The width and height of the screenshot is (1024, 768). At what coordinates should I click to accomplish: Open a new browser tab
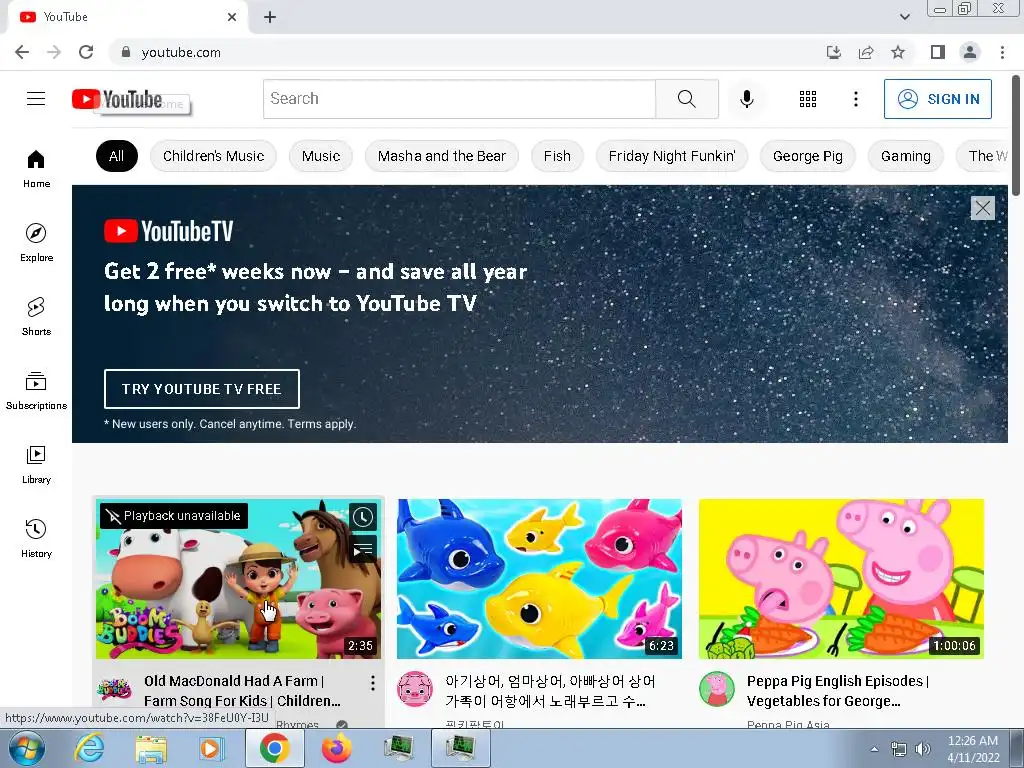pyautogui.click(x=270, y=17)
